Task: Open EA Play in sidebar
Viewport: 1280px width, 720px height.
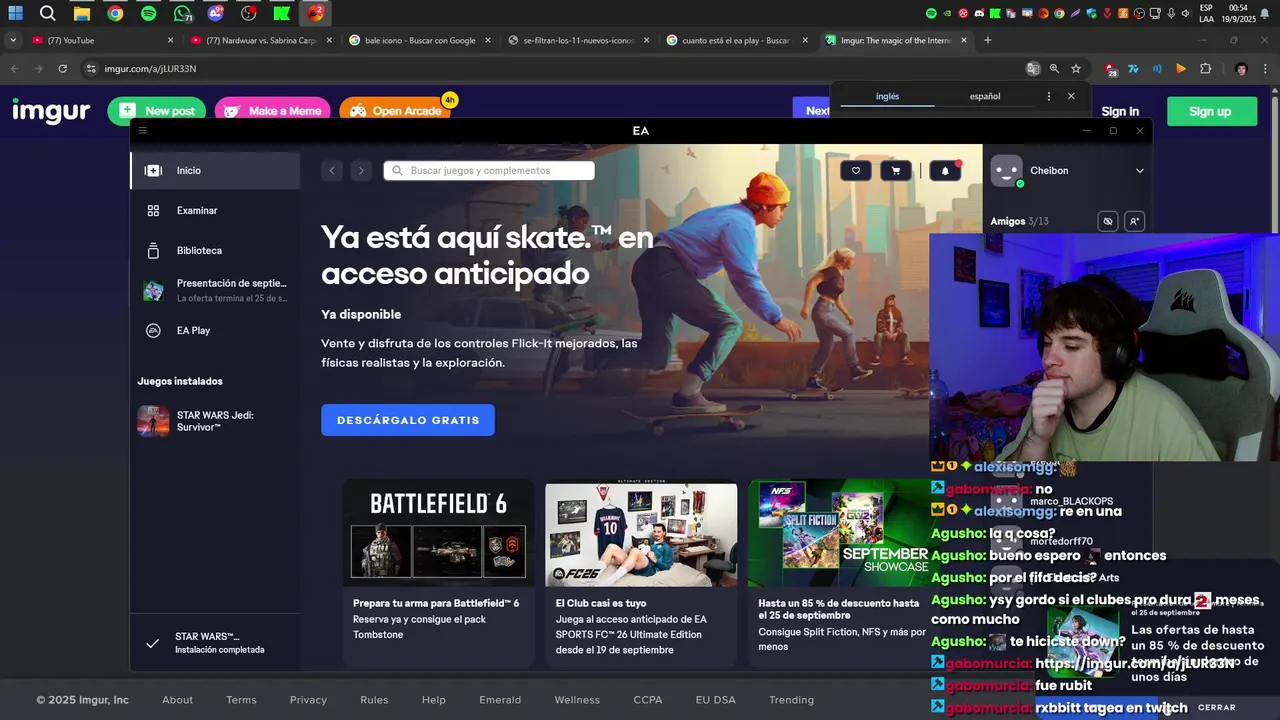Action: (215, 331)
